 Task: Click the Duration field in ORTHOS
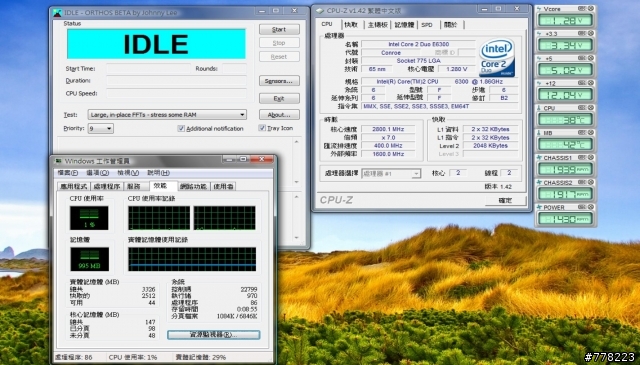tap(176, 81)
